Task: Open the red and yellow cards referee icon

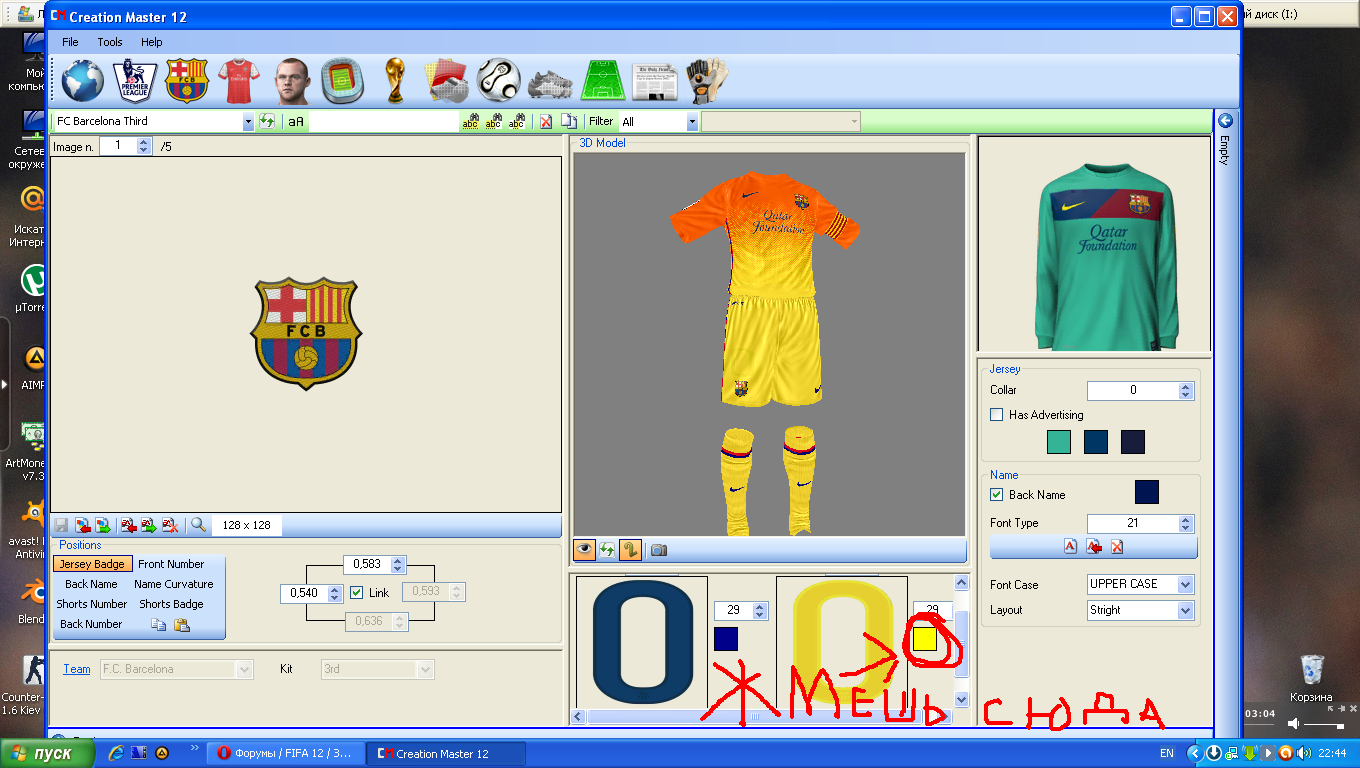Action: [448, 80]
